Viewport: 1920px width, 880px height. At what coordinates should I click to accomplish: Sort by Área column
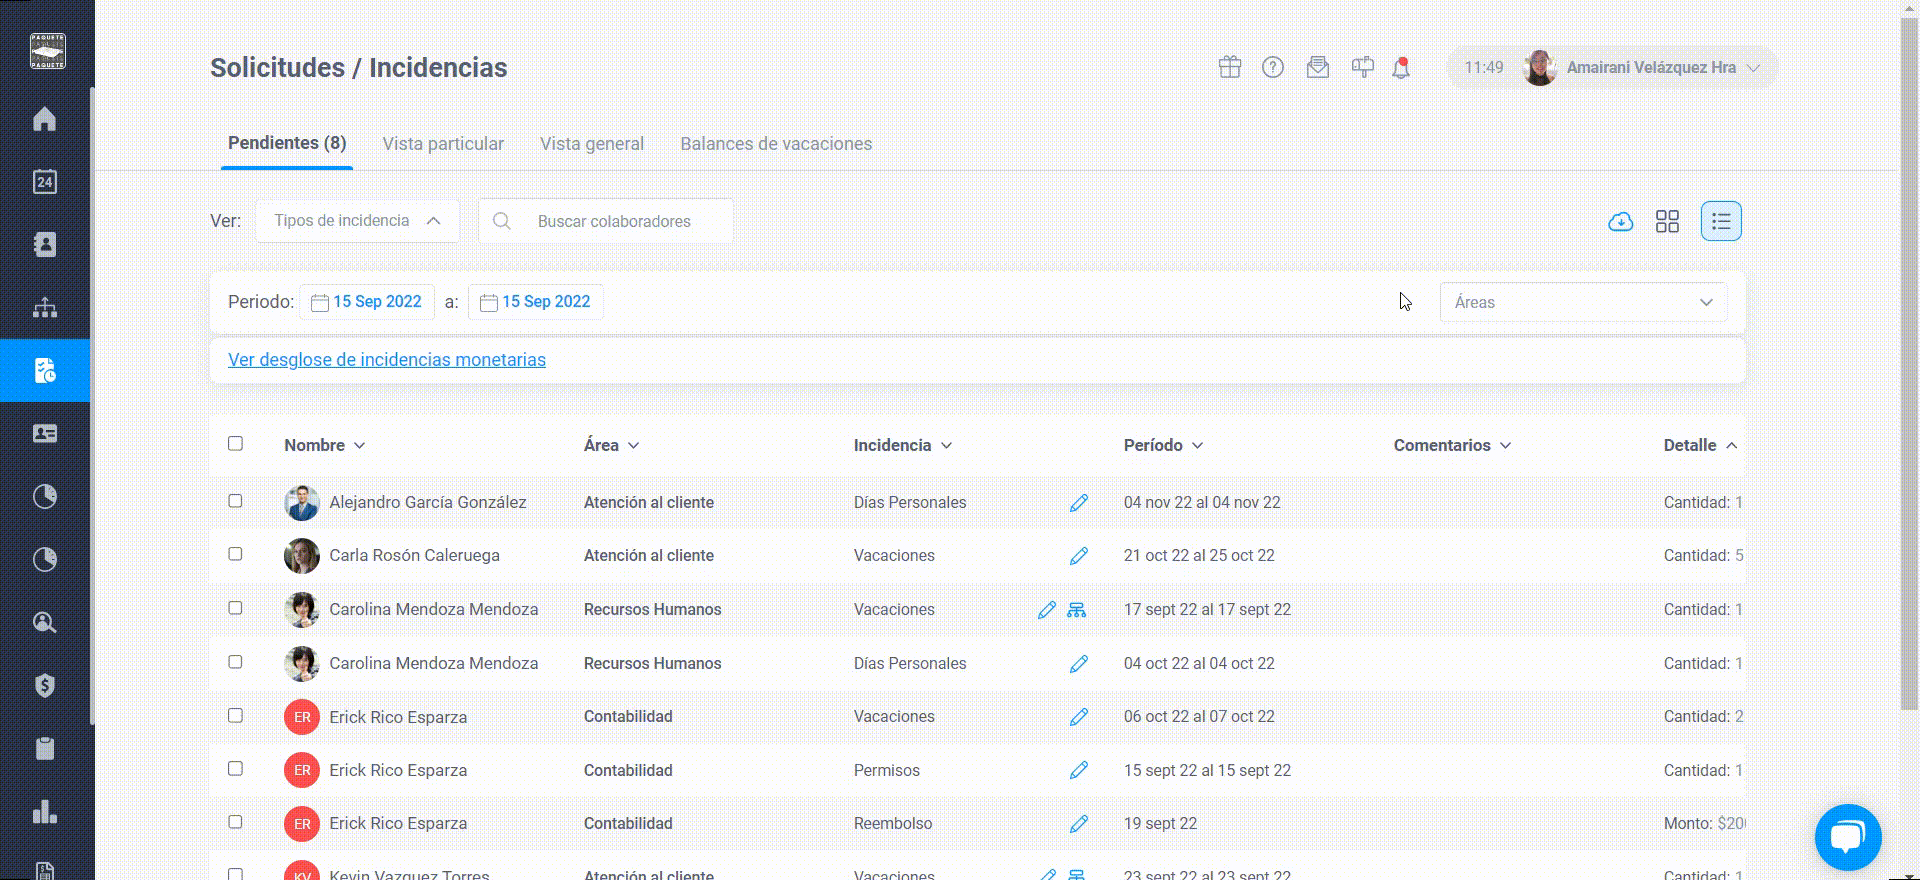[x=611, y=445]
